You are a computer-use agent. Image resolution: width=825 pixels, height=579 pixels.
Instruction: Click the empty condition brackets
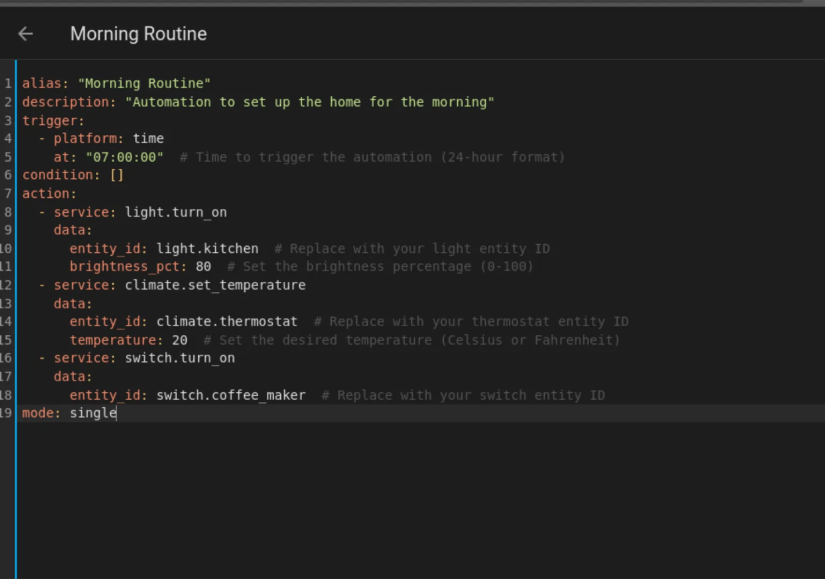point(117,175)
